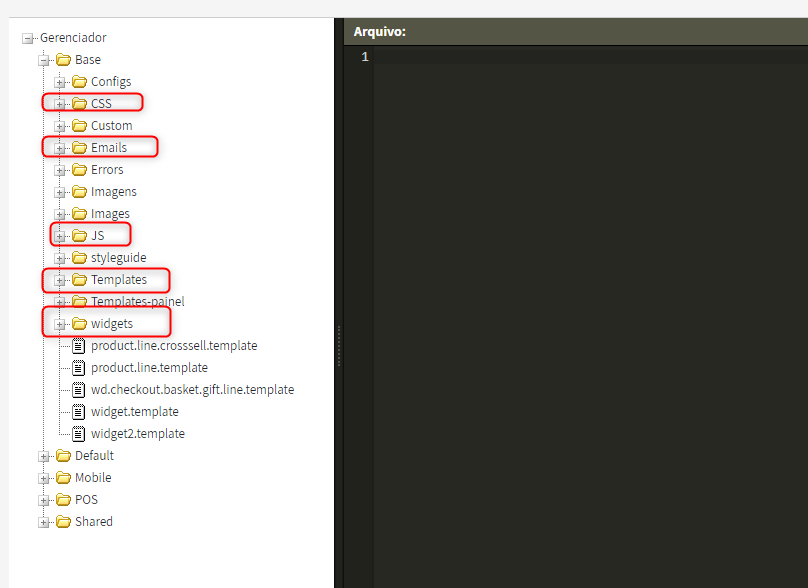Image resolution: width=808 pixels, height=588 pixels.
Task: Select the Errors label
Action: (107, 170)
